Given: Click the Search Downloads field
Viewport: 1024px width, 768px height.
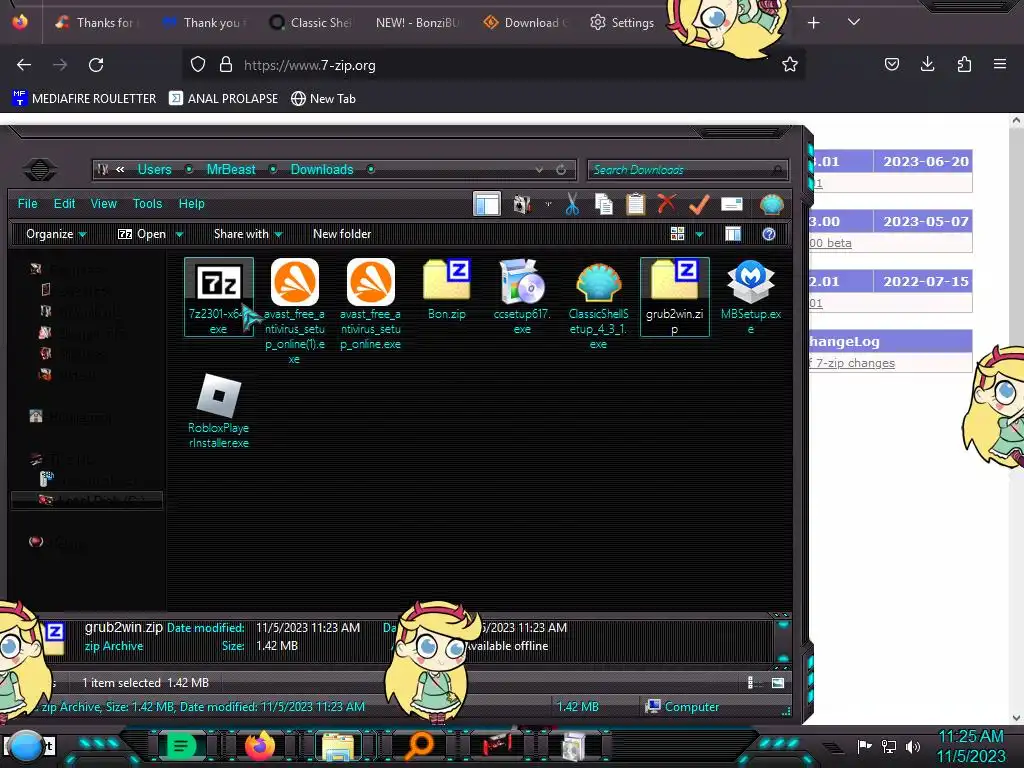Looking at the screenshot, I should pos(688,170).
